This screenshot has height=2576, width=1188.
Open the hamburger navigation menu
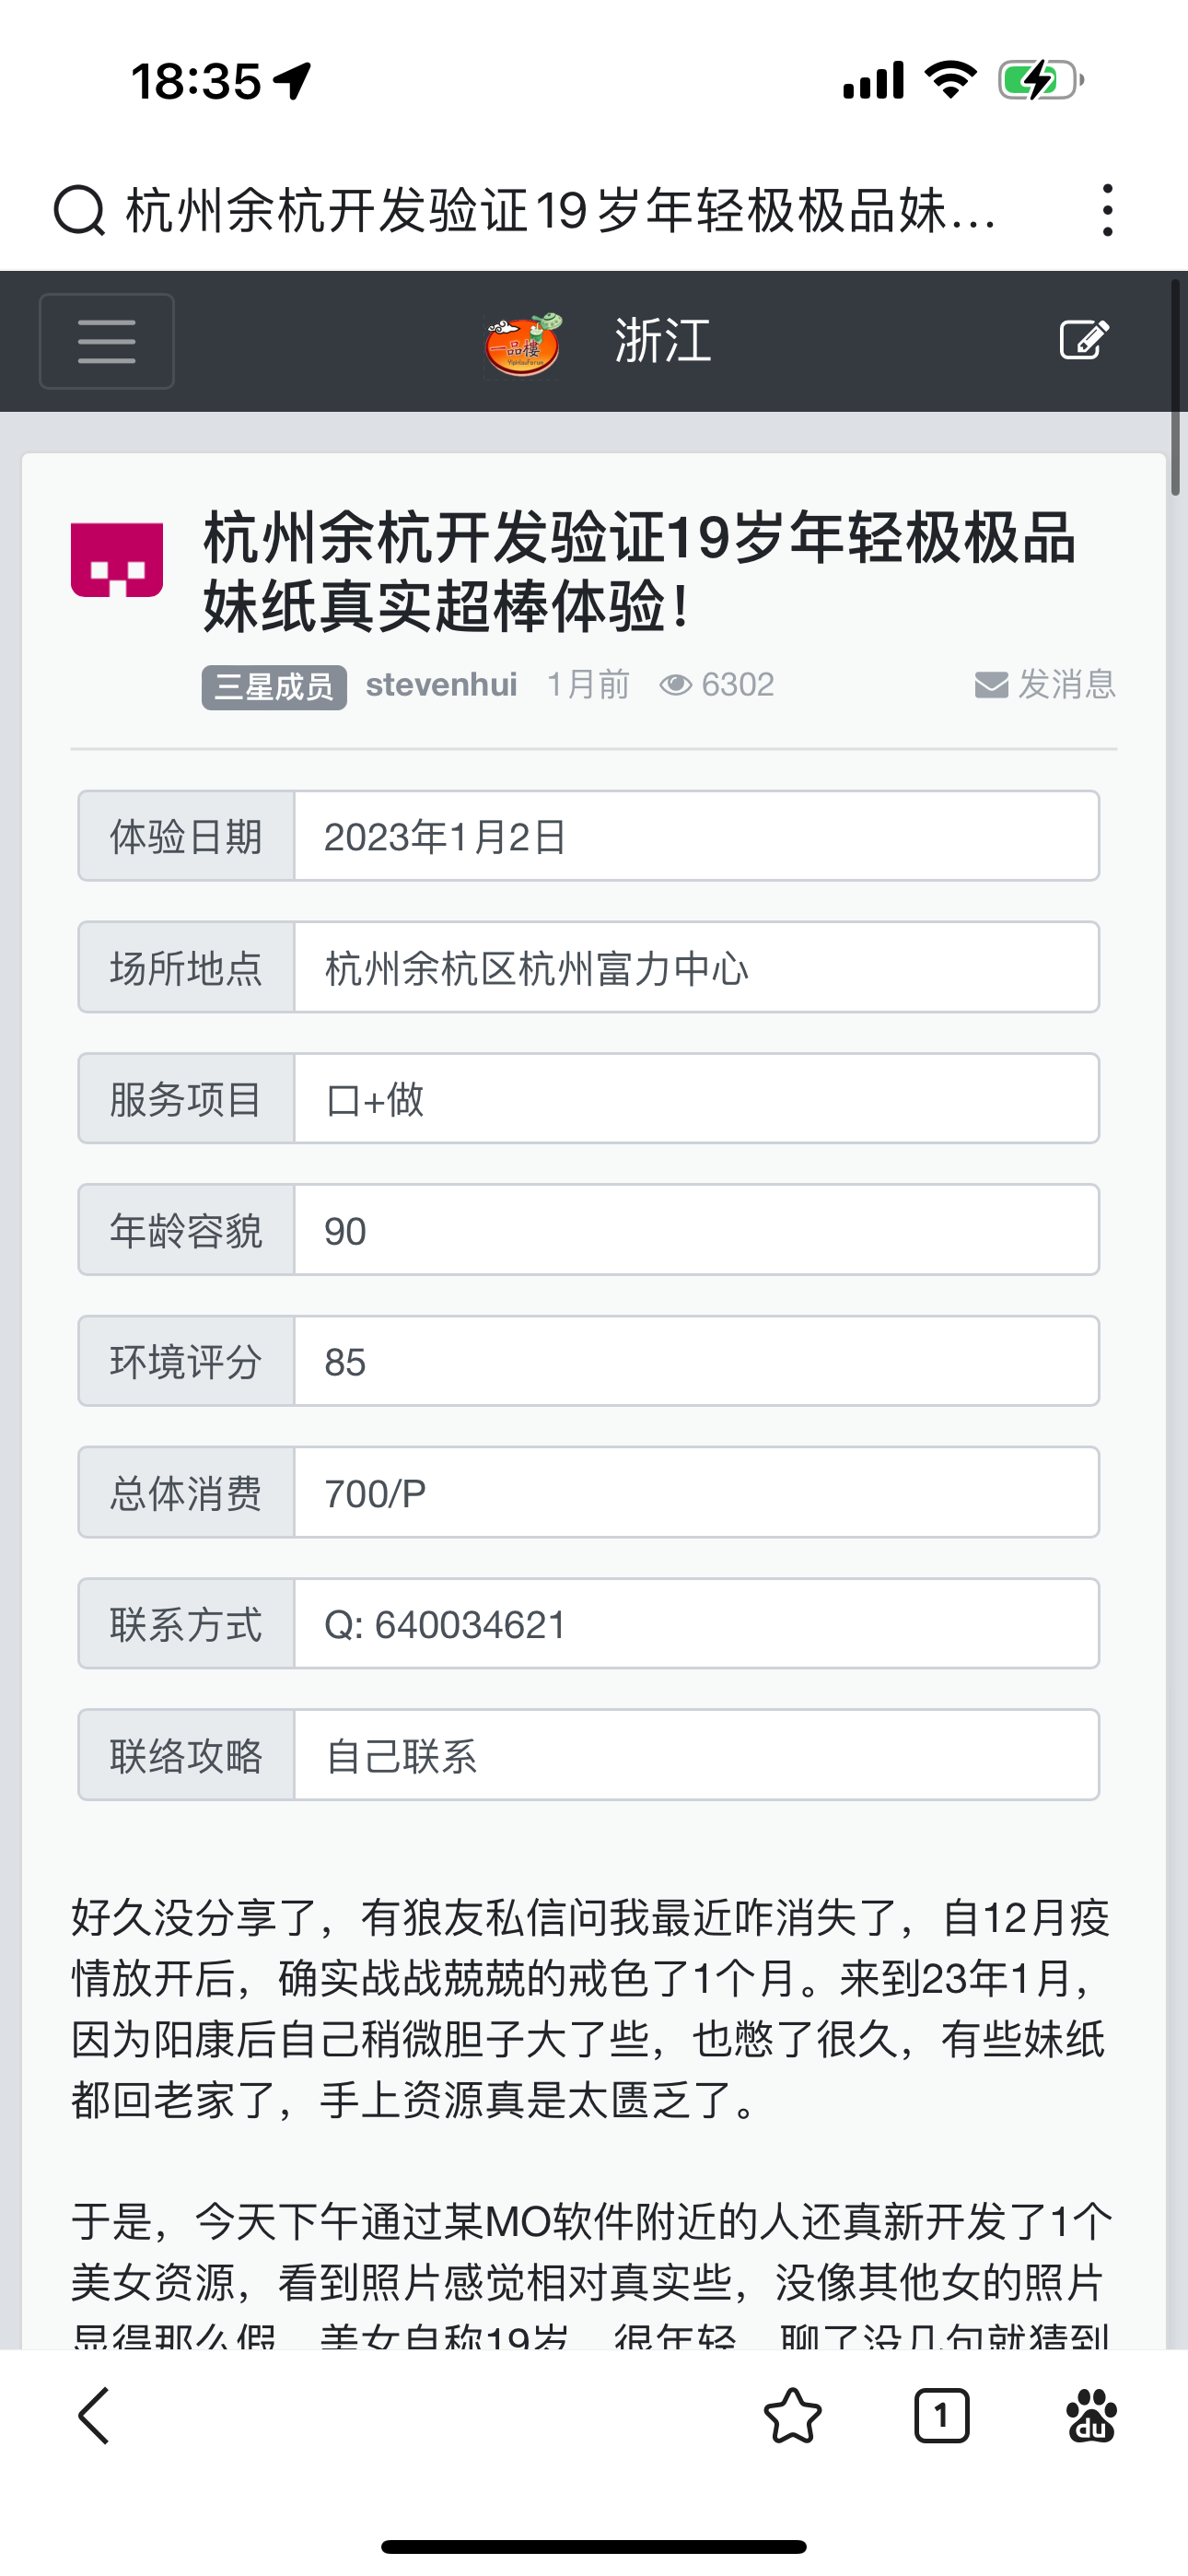tap(105, 340)
